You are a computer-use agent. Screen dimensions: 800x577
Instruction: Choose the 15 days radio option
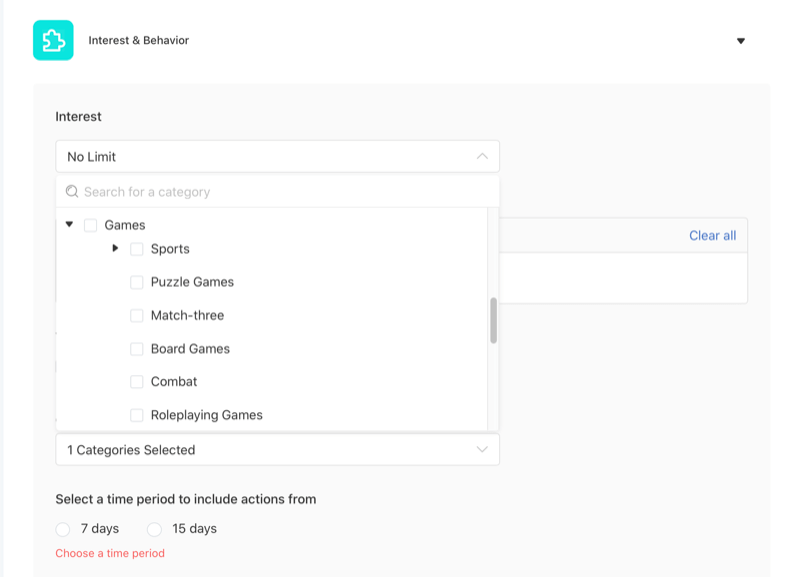pos(155,529)
